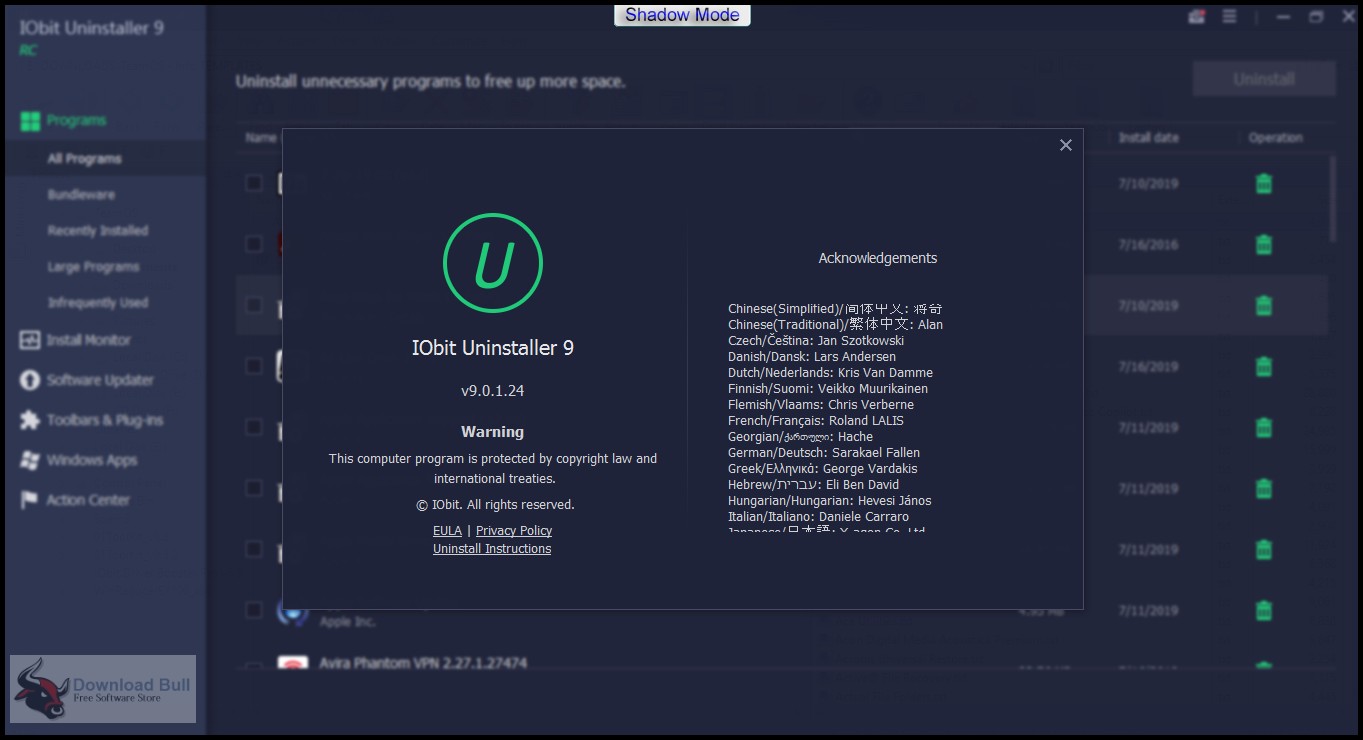Click the Software Updater sidebar icon
Viewport: 1363px width, 740px height.
pyautogui.click(x=29, y=380)
